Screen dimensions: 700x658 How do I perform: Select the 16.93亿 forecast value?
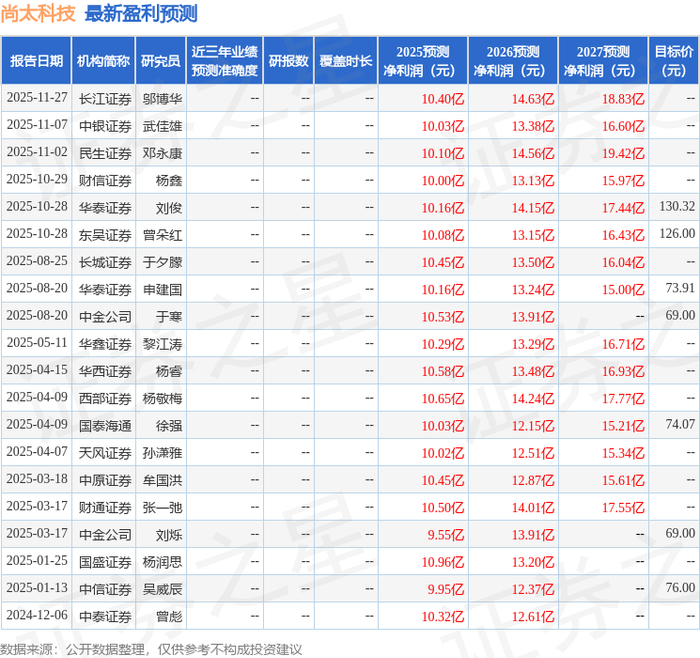pos(623,371)
